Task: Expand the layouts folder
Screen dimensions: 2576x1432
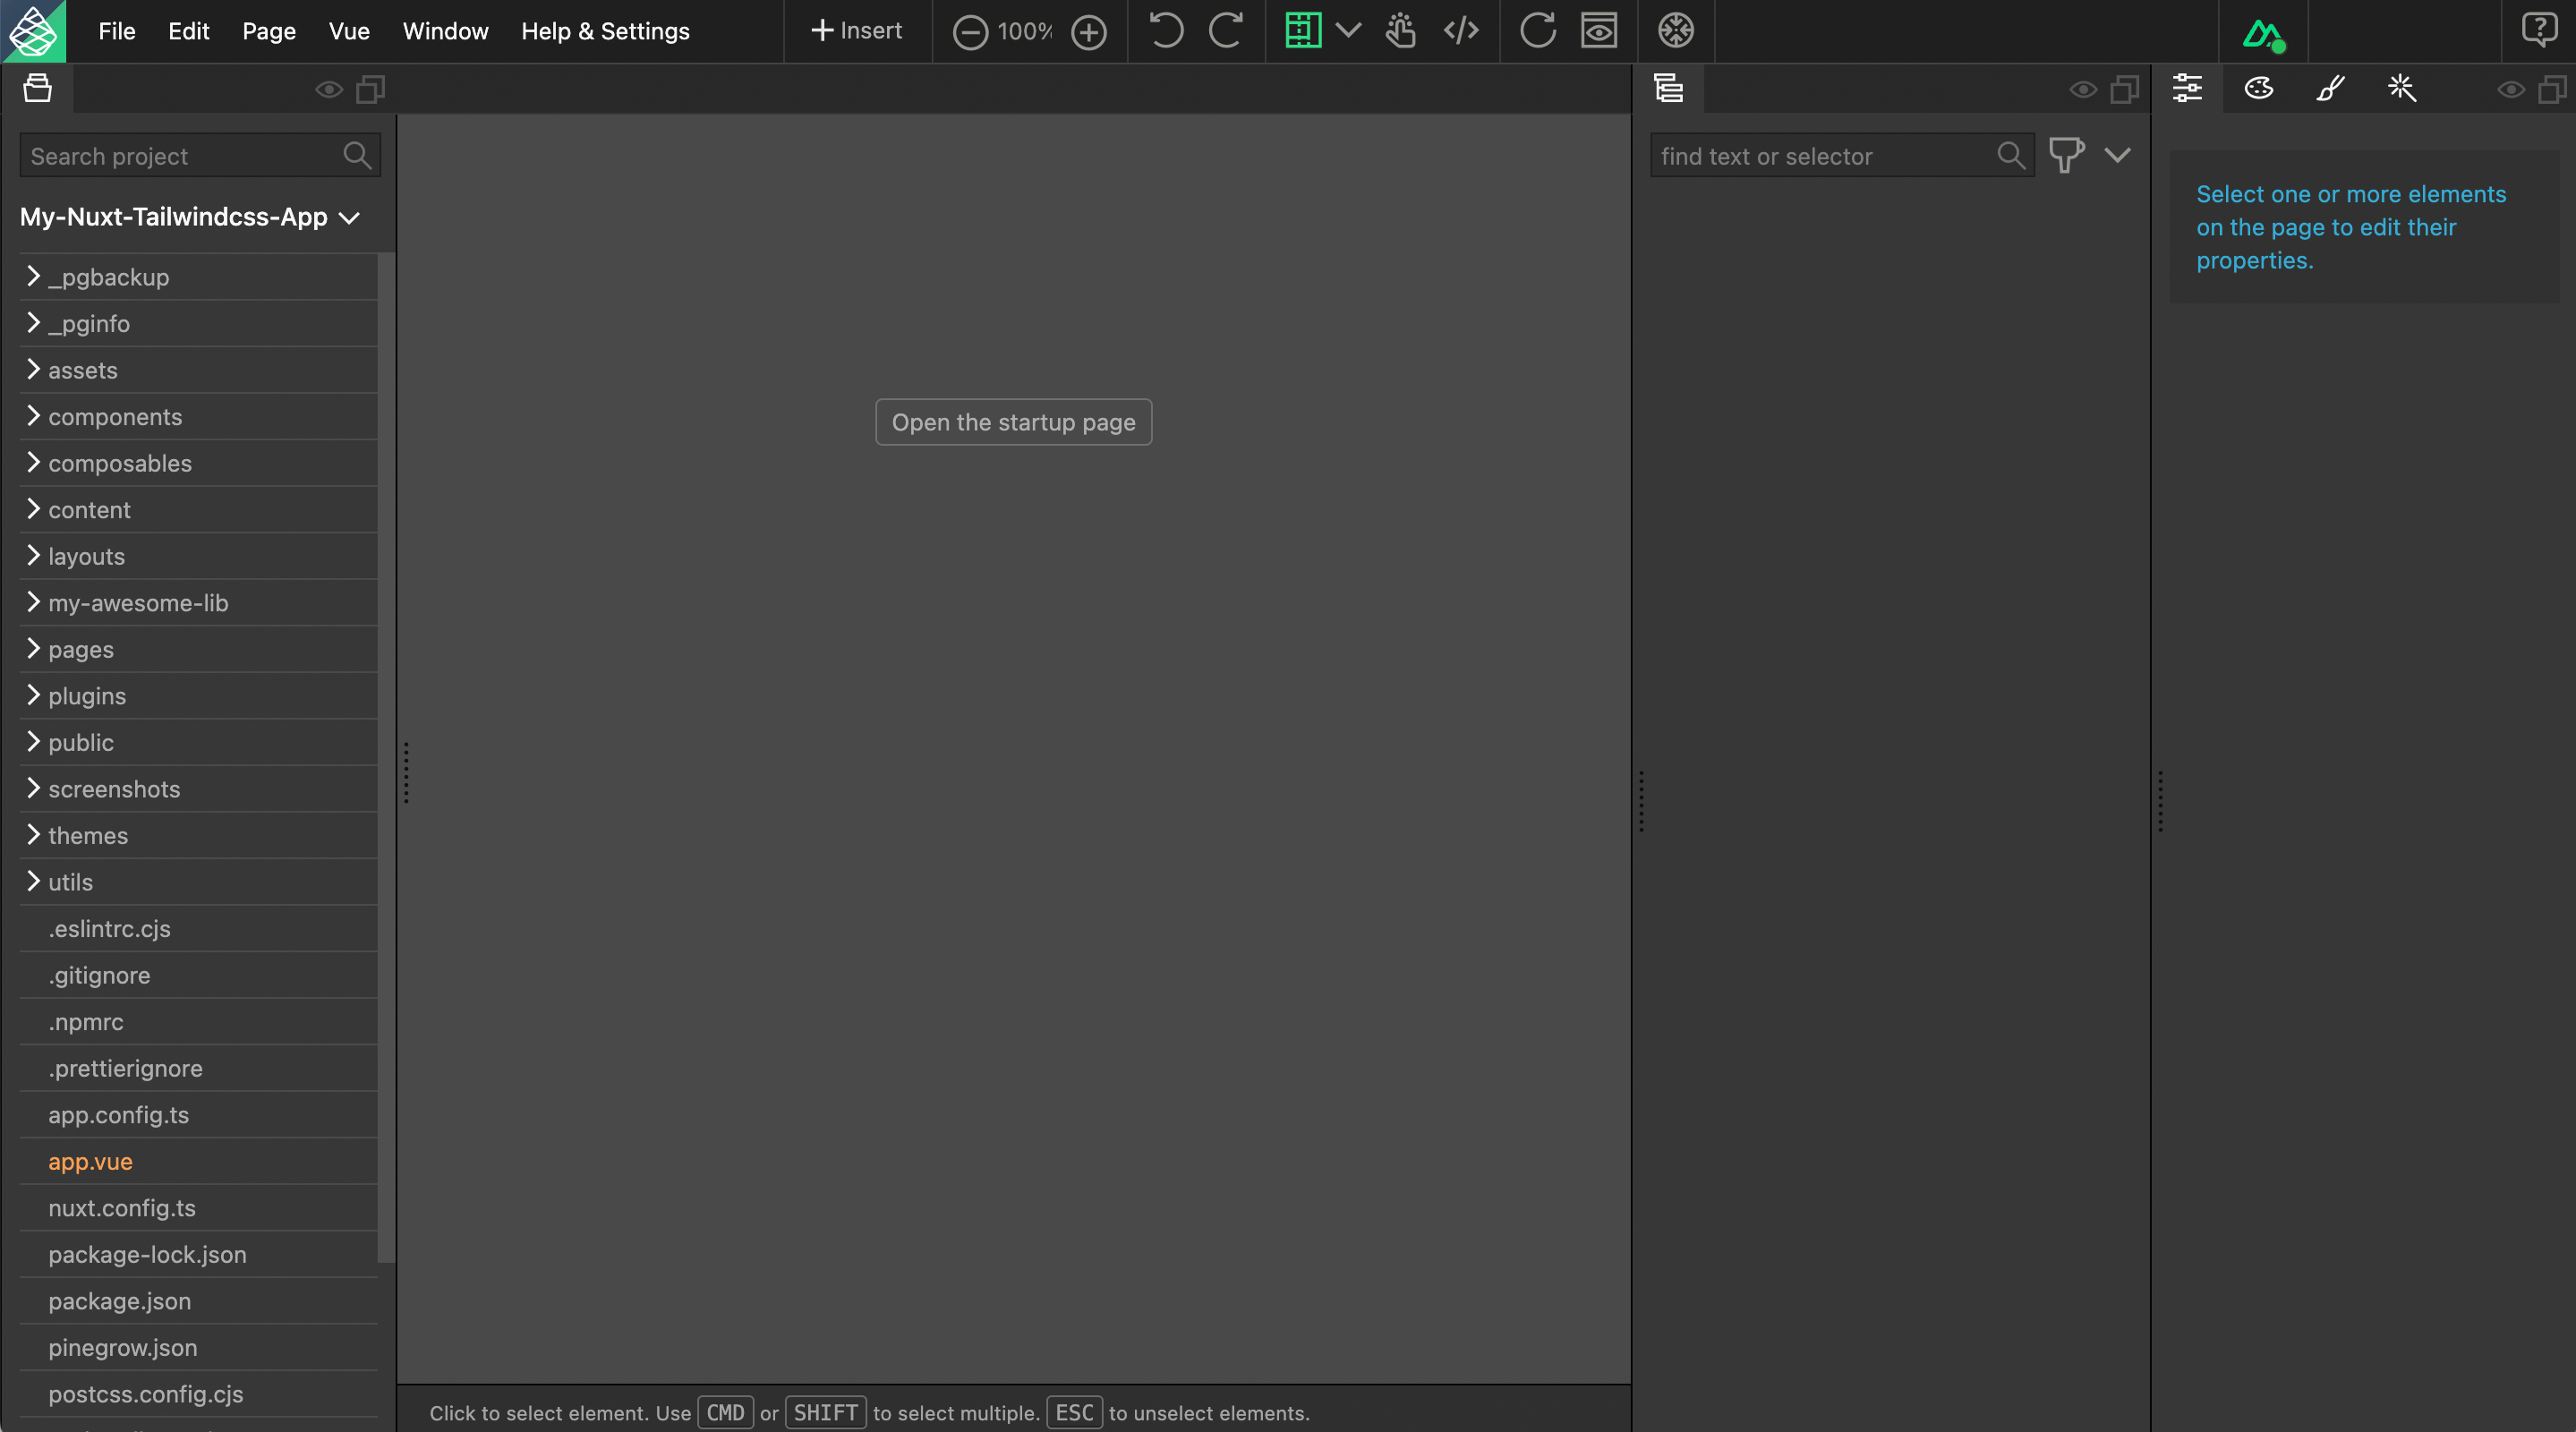Action: 33,555
